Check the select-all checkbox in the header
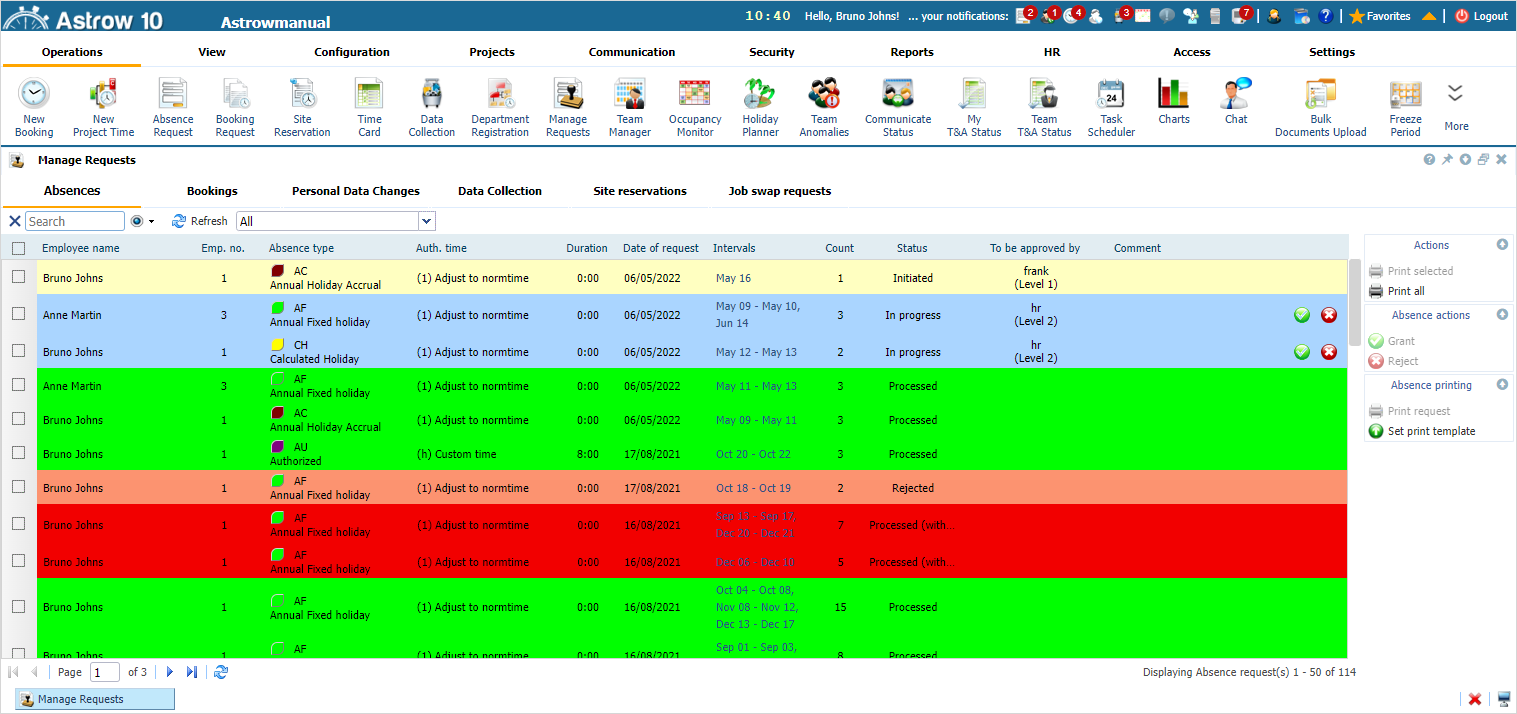Viewport: 1517px width, 714px height. [x=17, y=247]
